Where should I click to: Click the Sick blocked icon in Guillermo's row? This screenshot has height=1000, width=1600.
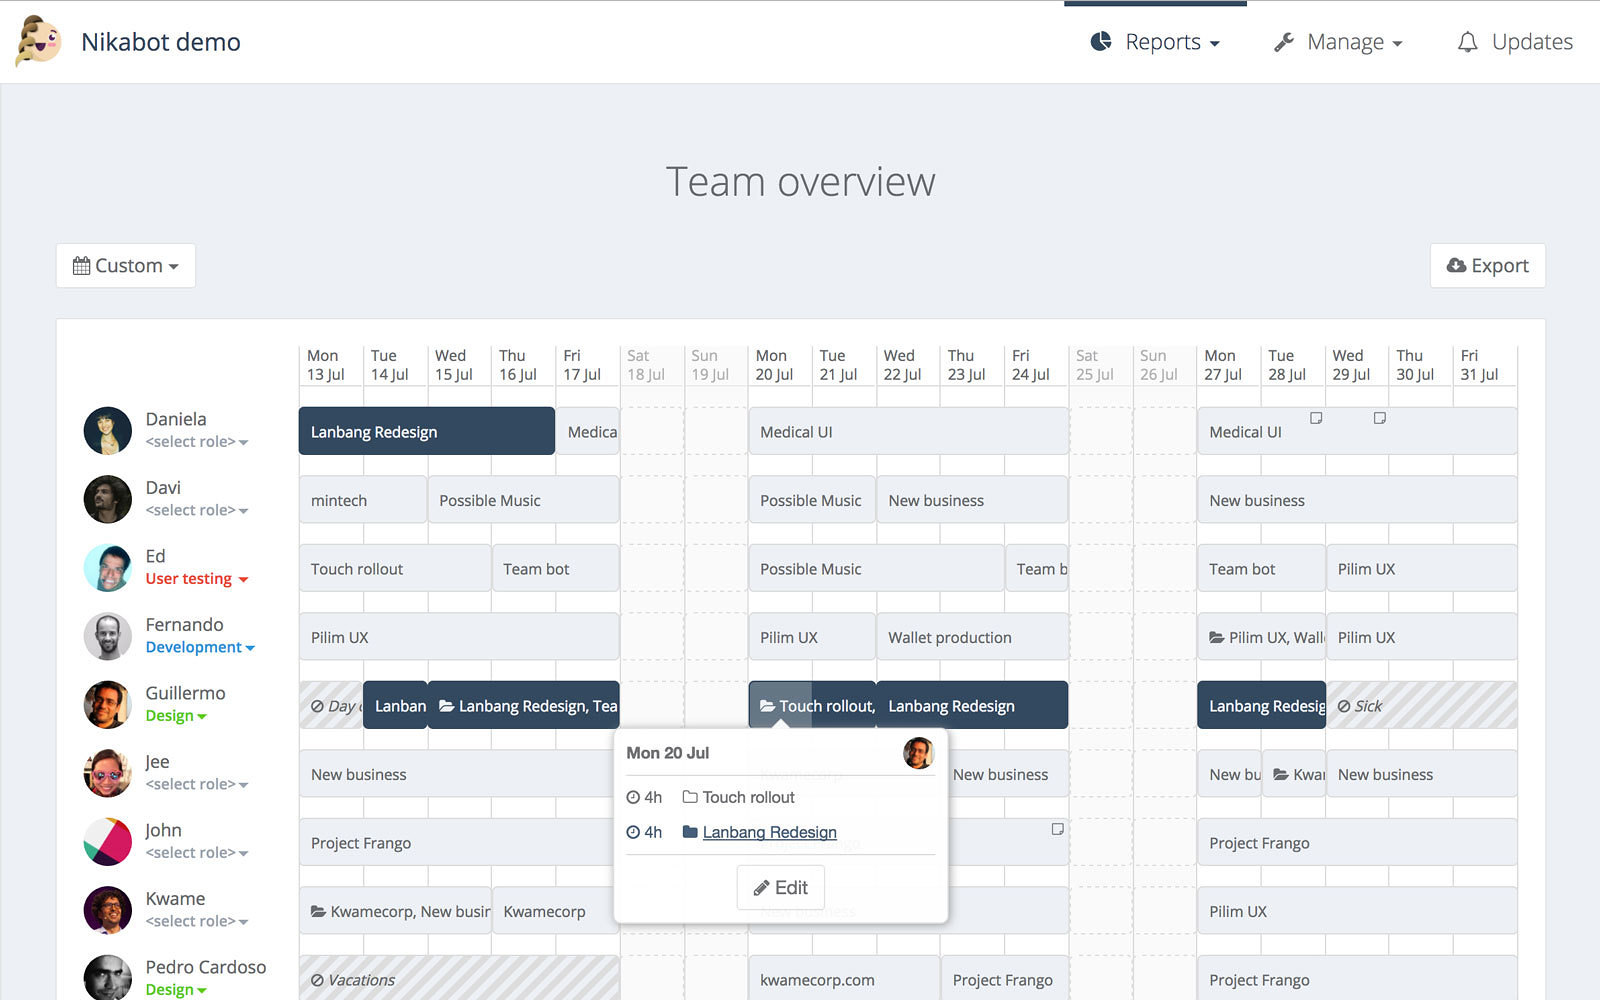coord(1344,706)
